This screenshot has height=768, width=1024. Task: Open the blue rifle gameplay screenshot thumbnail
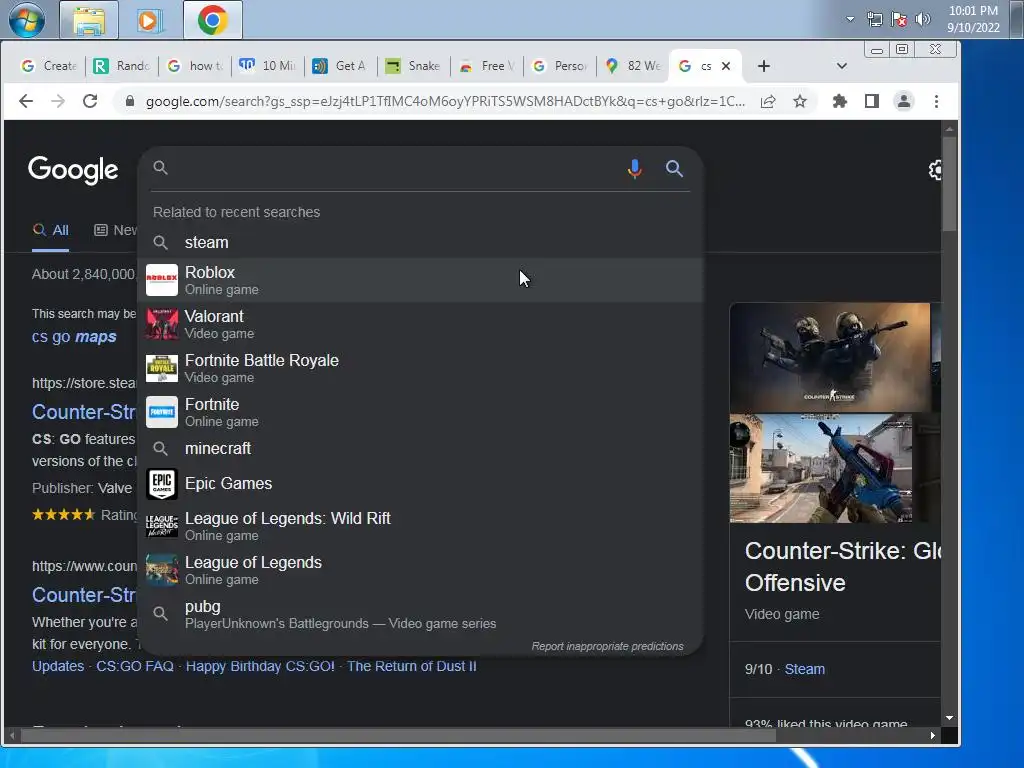tap(820, 468)
